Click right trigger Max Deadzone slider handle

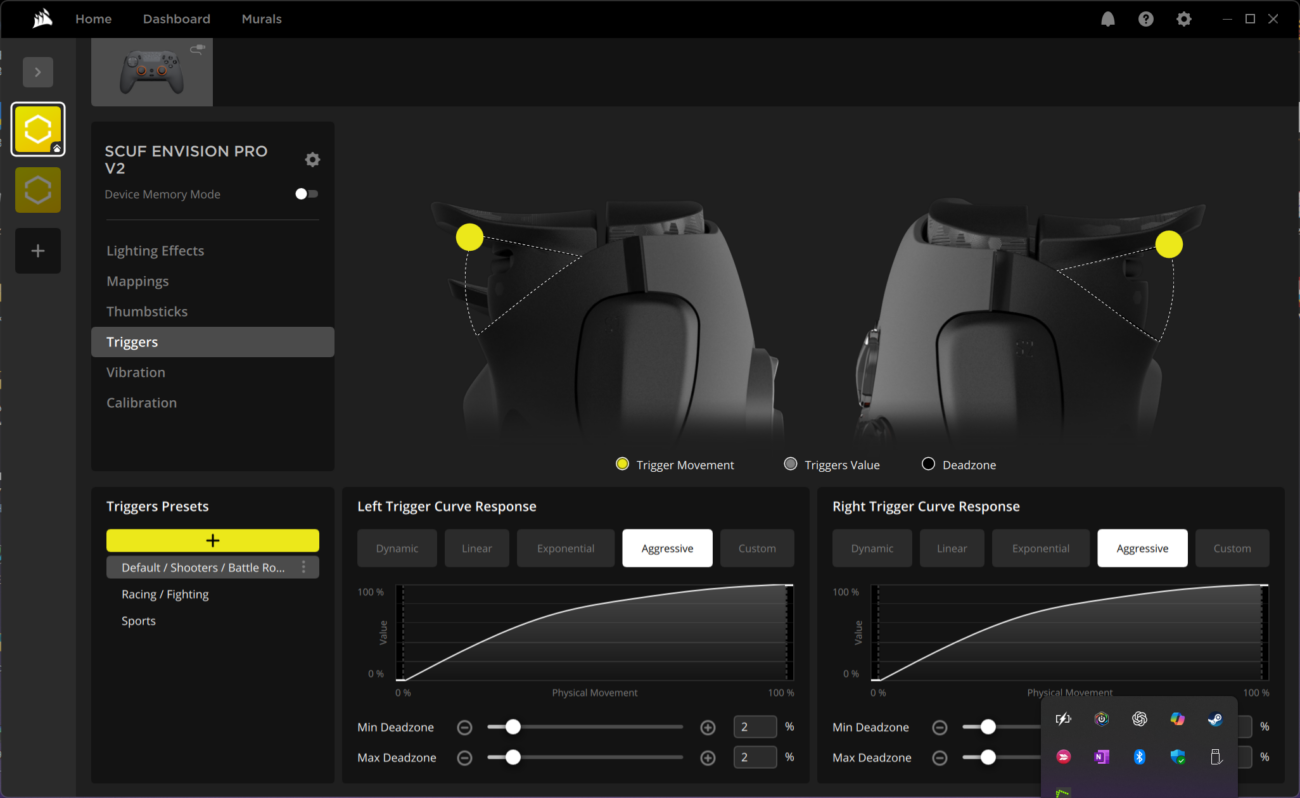point(988,757)
